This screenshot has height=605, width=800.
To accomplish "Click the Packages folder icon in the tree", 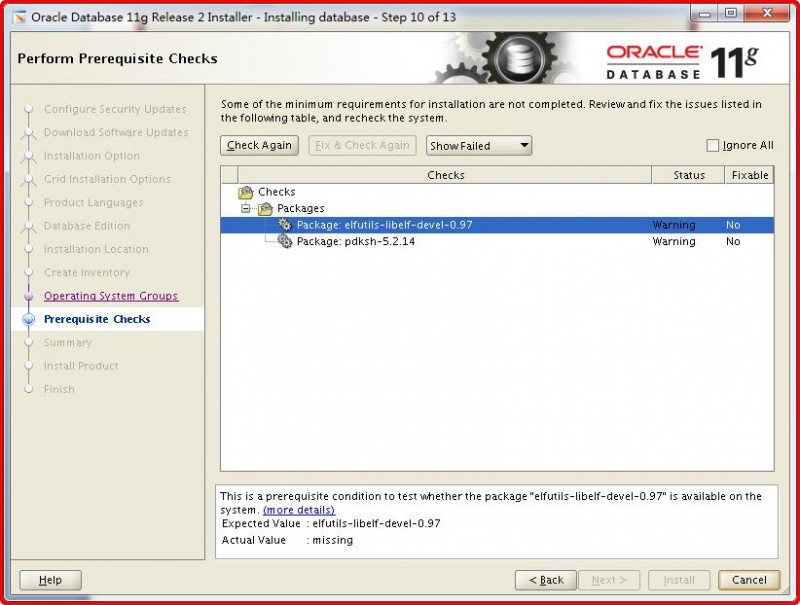I will [x=265, y=208].
